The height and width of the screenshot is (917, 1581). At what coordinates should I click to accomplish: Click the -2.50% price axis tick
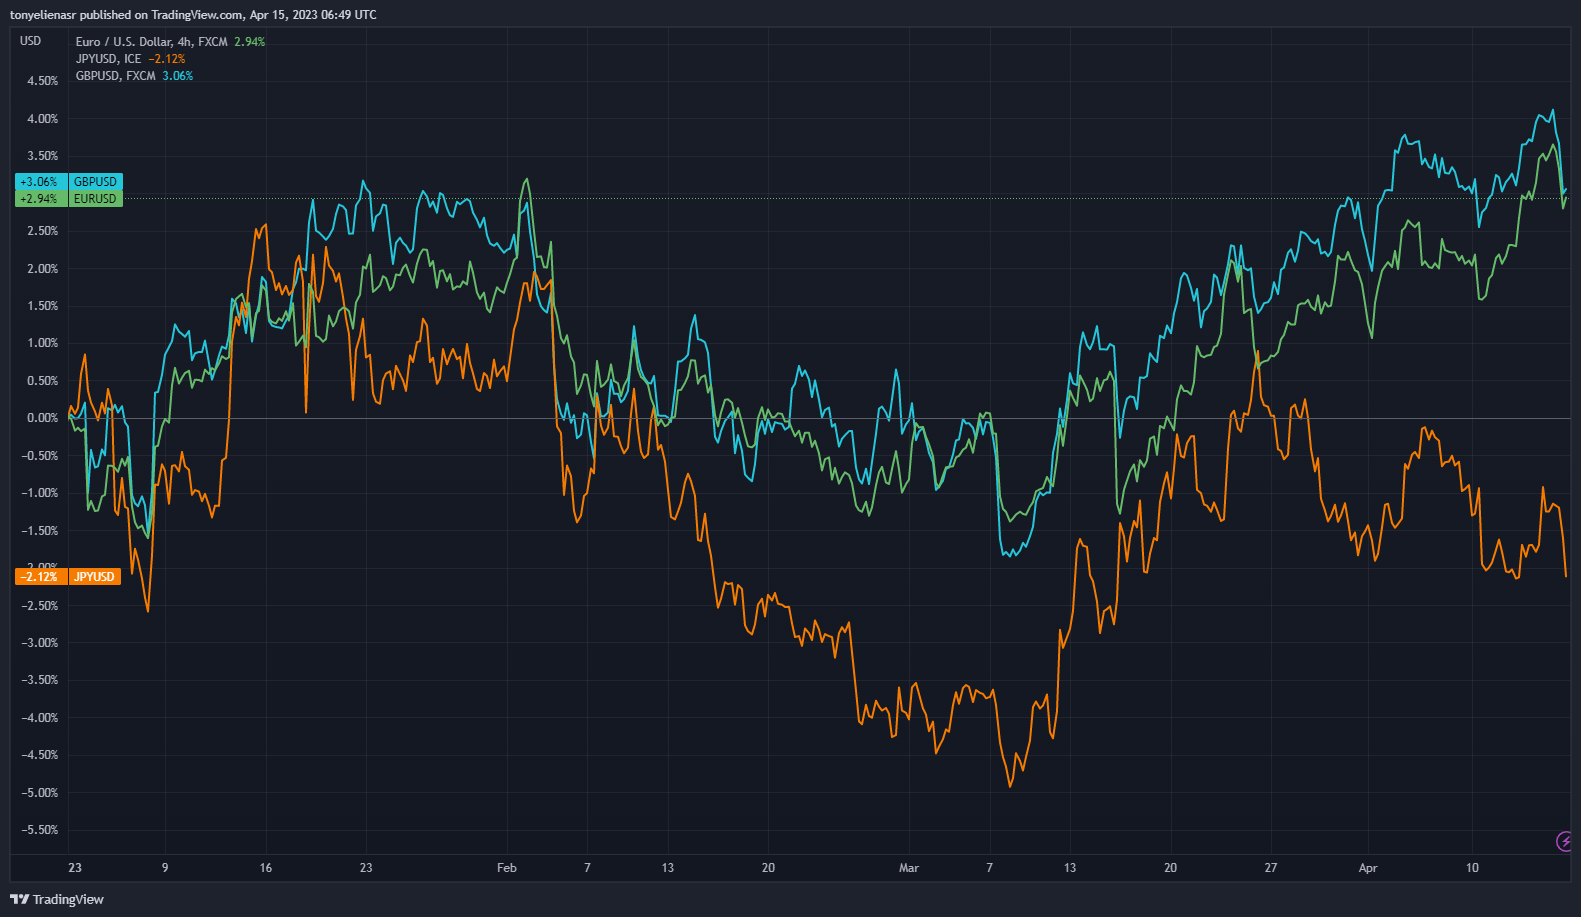tap(40, 606)
